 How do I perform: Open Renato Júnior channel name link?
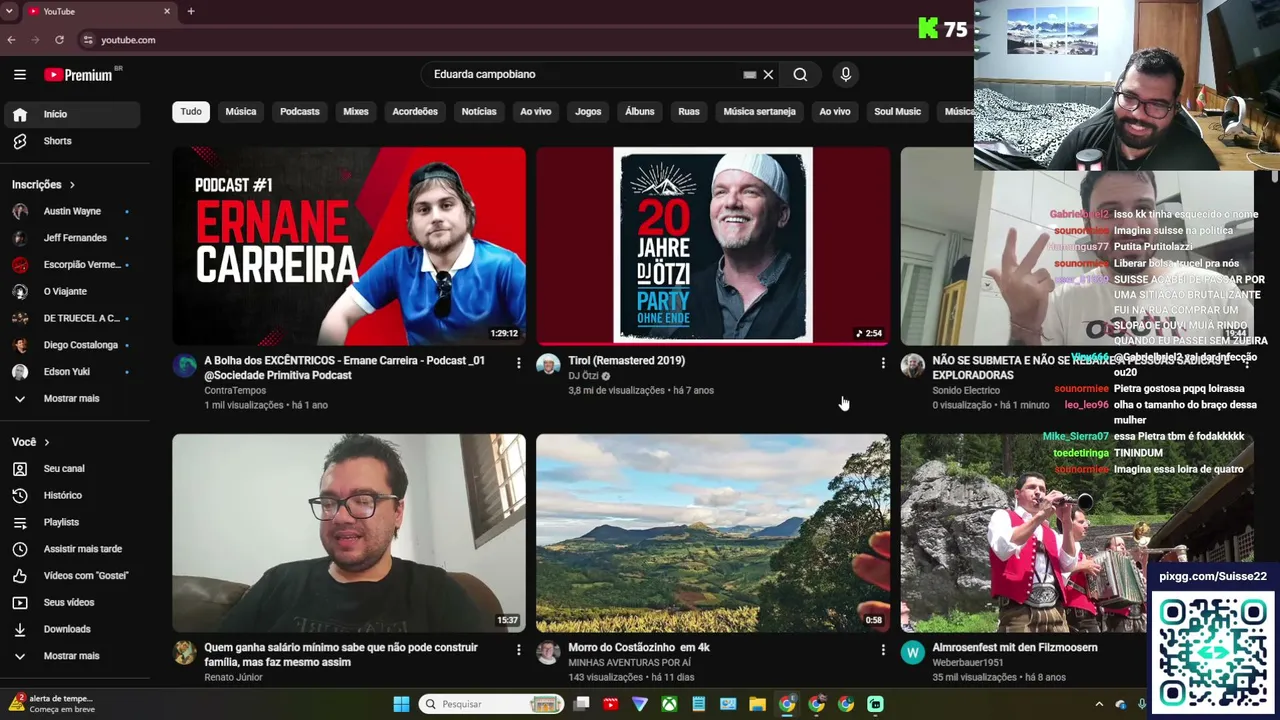click(x=233, y=678)
